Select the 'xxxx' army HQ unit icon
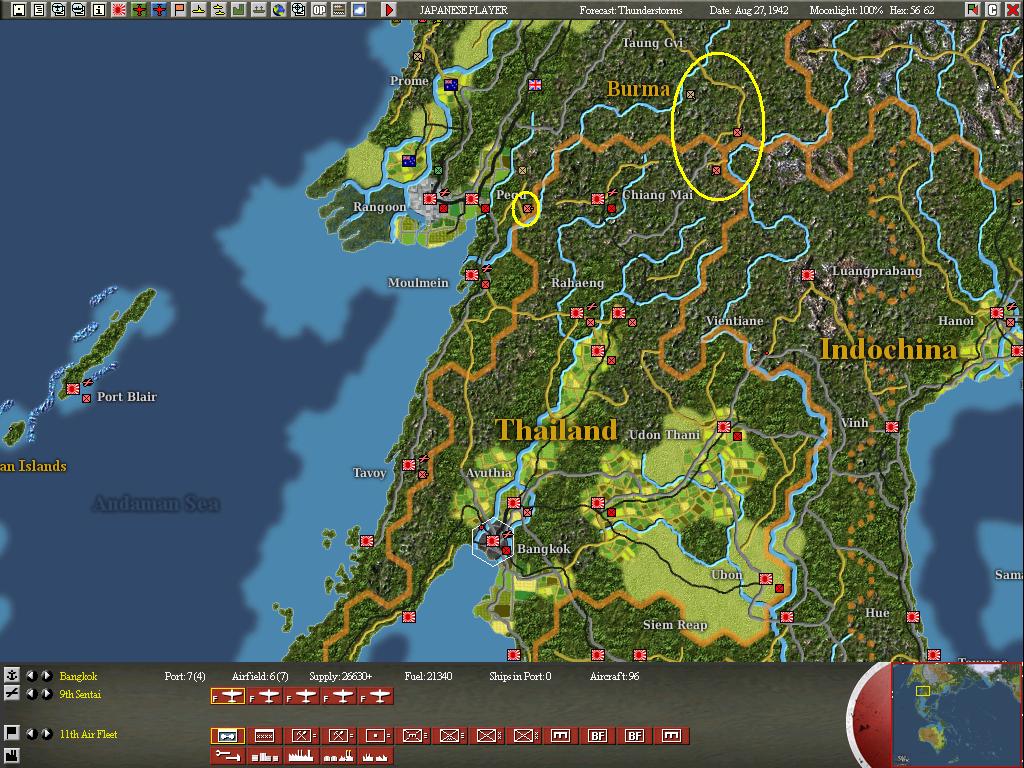Screen dimensions: 1024x768 click(264, 736)
